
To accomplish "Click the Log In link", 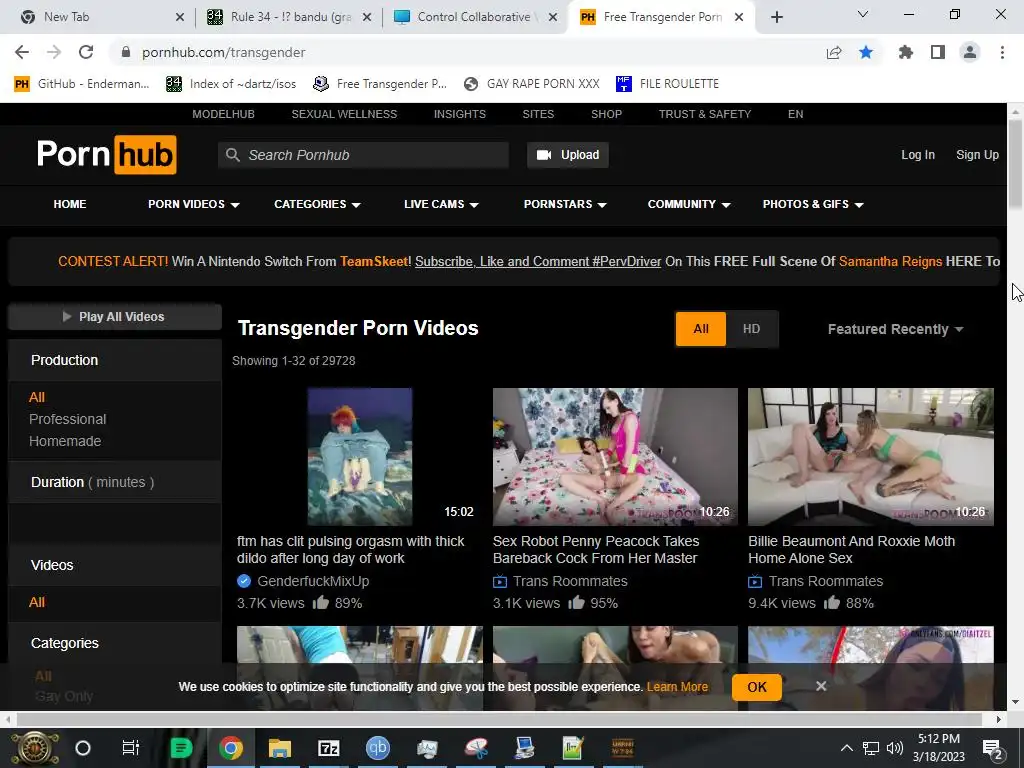I will click(x=918, y=155).
